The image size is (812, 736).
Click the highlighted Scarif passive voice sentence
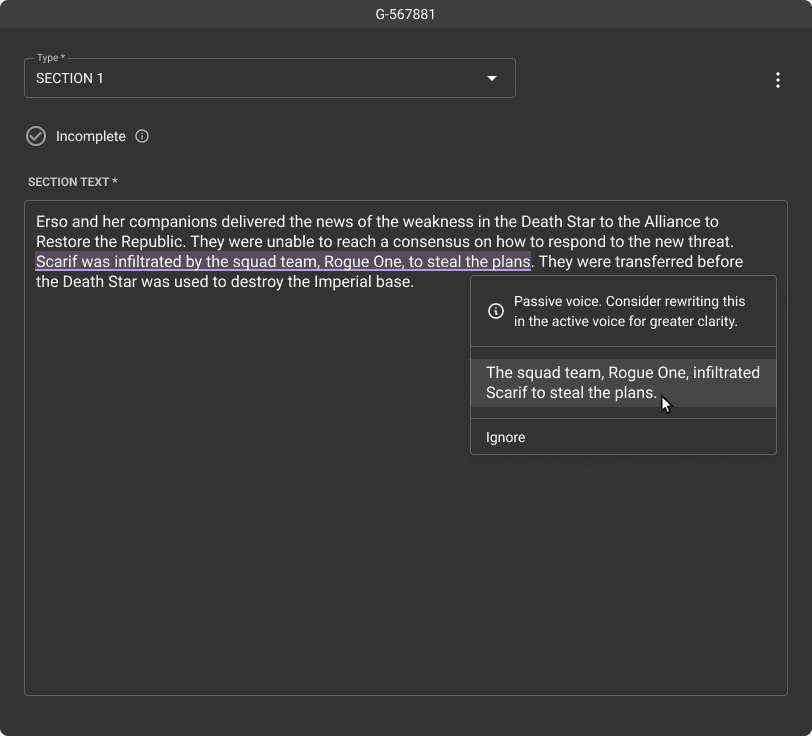[x=283, y=262]
